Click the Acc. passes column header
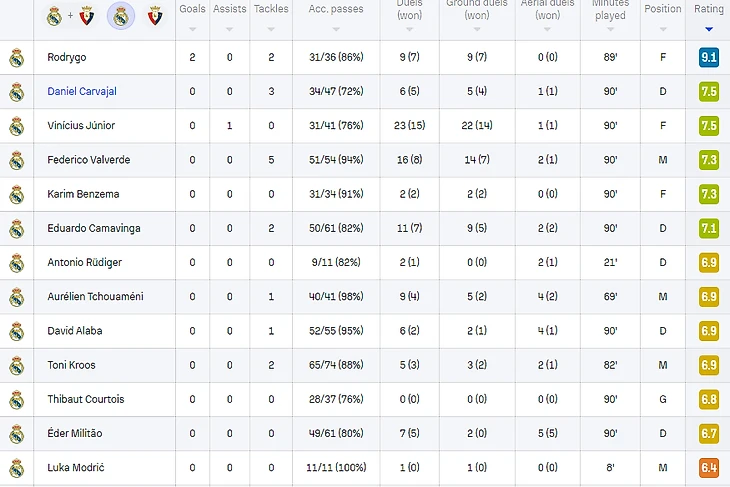The width and height of the screenshot is (730, 487). click(336, 9)
